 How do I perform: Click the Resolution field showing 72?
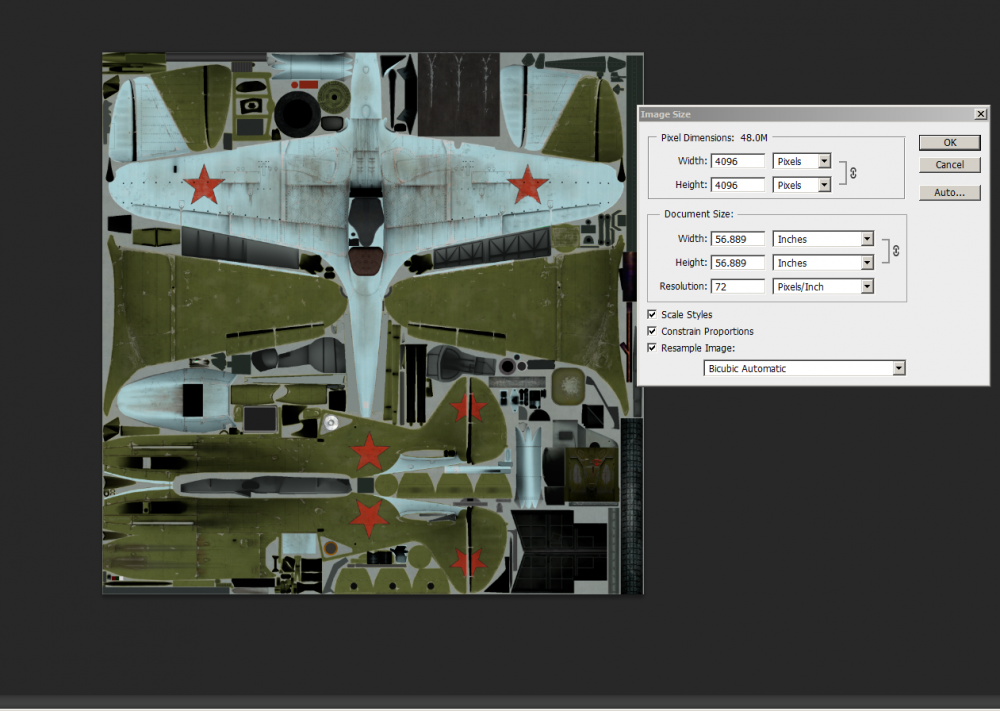click(738, 287)
